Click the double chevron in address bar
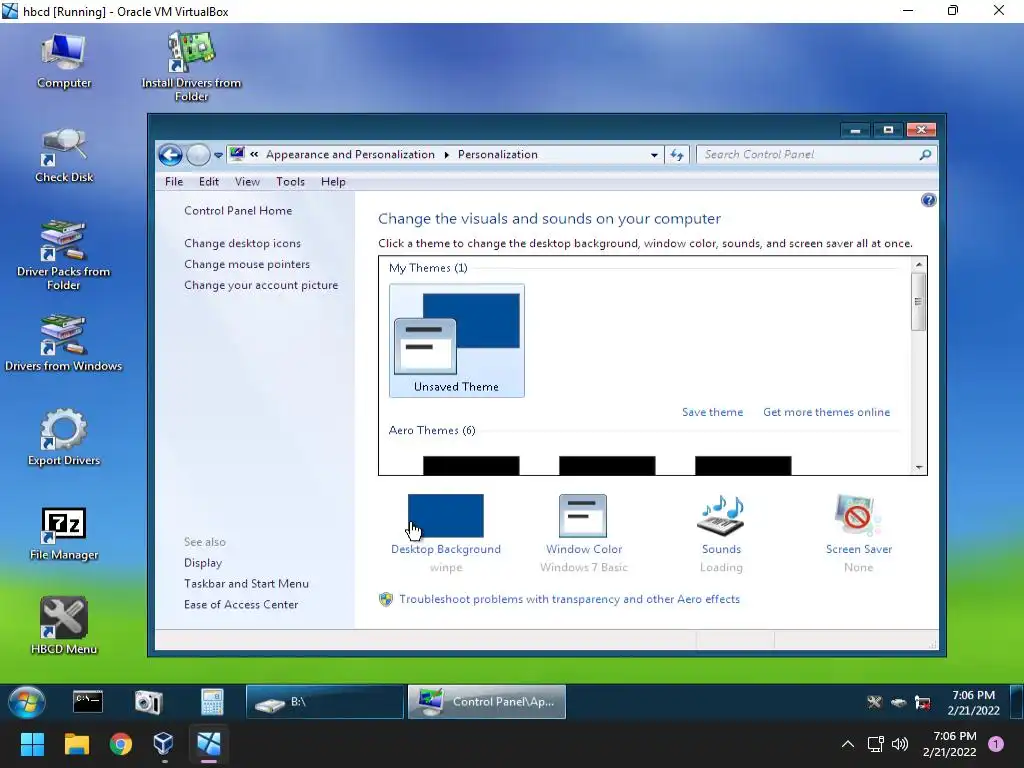 click(254, 155)
